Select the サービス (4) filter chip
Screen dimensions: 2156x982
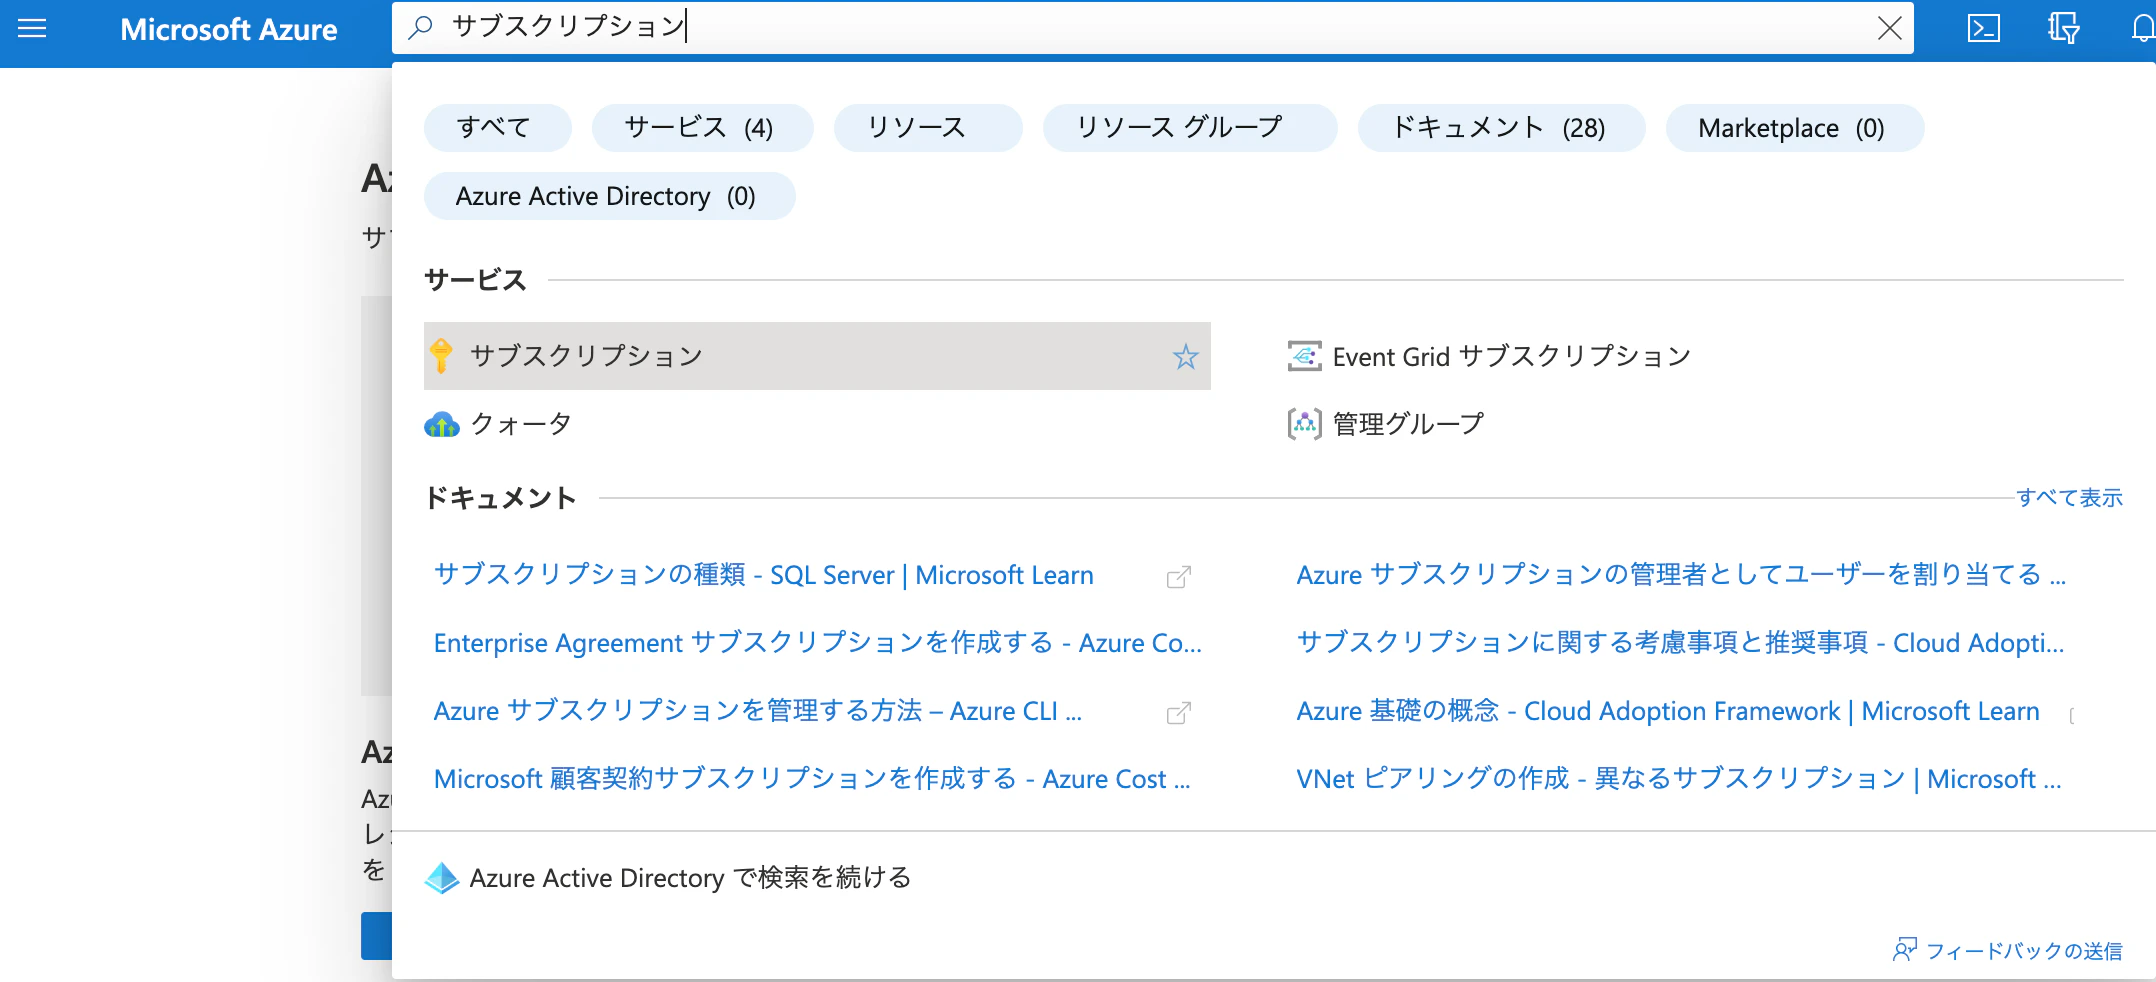[702, 128]
